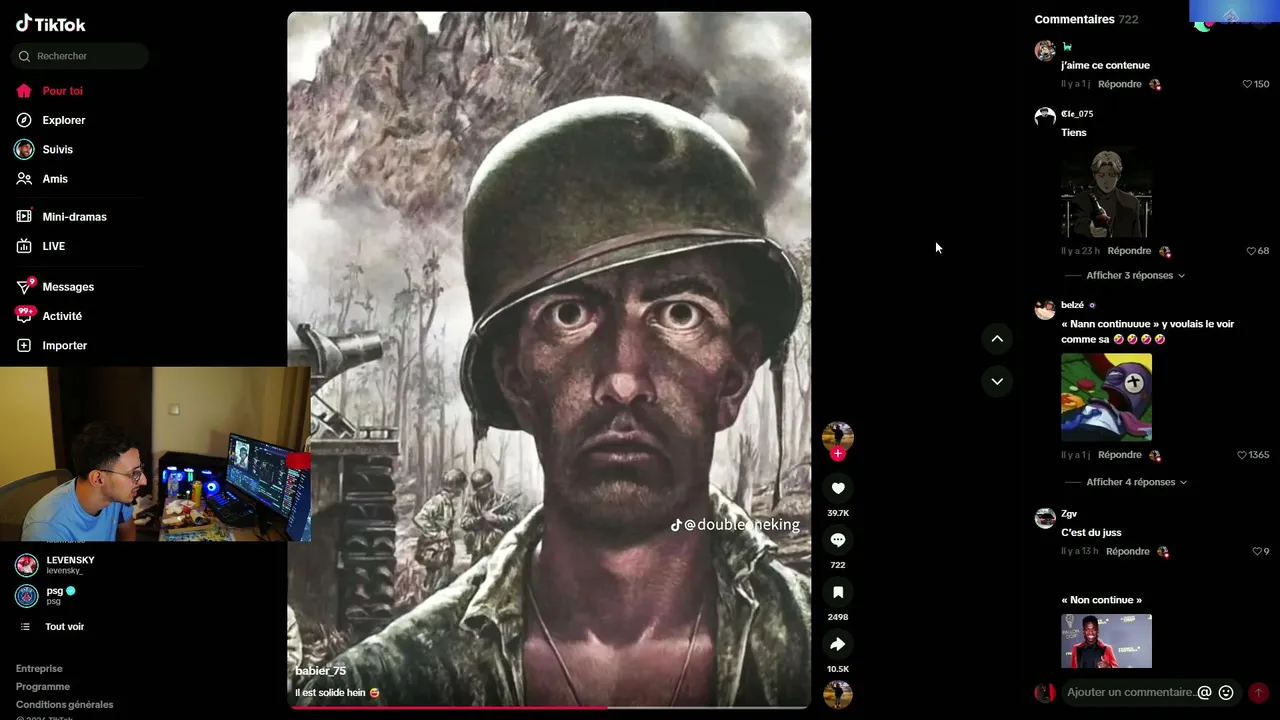The width and height of the screenshot is (1280, 720).
Task: Open the video comments bubble icon
Action: (838, 540)
